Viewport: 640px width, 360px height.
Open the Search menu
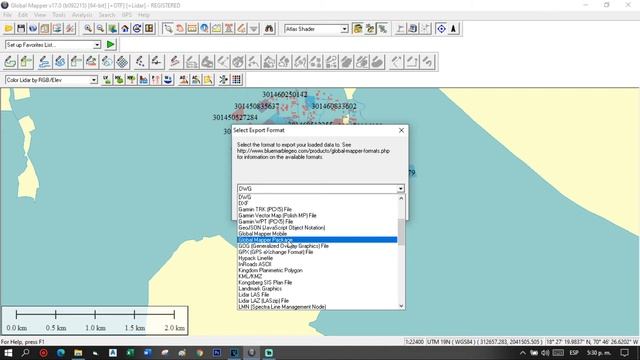click(x=107, y=15)
